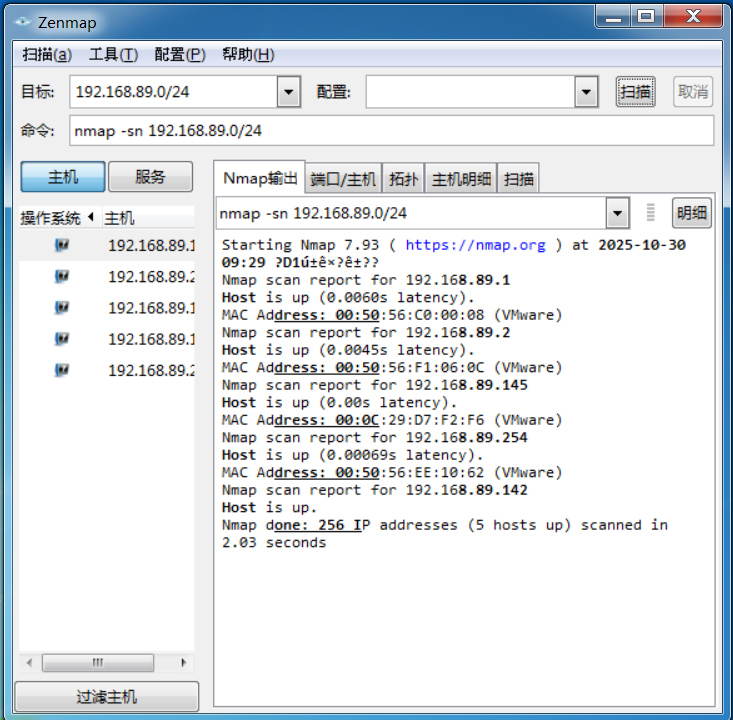The width and height of the screenshot is (733, 720).
Task: Expand the scan output selector dropdown arrow
Action: point(617,213)
